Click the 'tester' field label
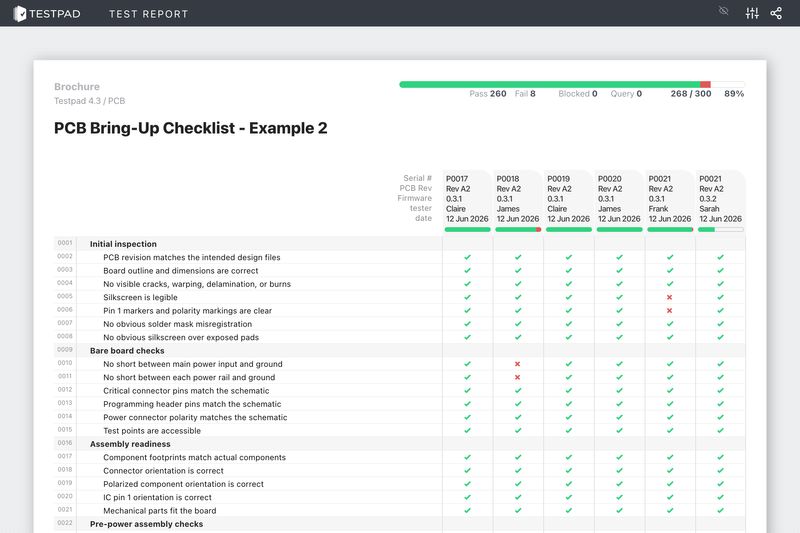The height and width of the screenshot is (533, 800). pyautogui.click(x=420, y=208)
